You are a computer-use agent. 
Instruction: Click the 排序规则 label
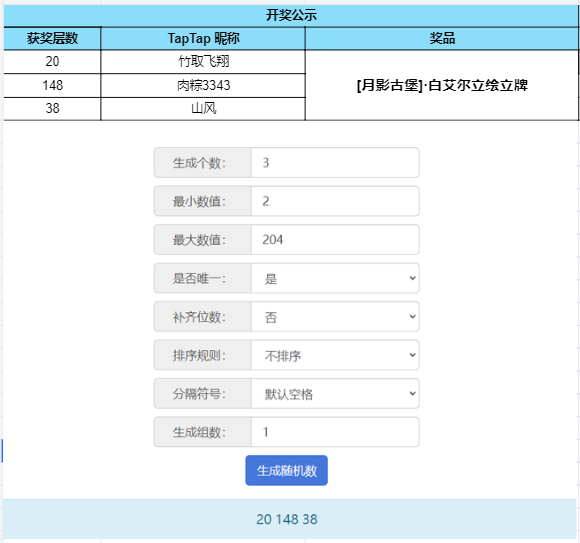pos(203,355)
